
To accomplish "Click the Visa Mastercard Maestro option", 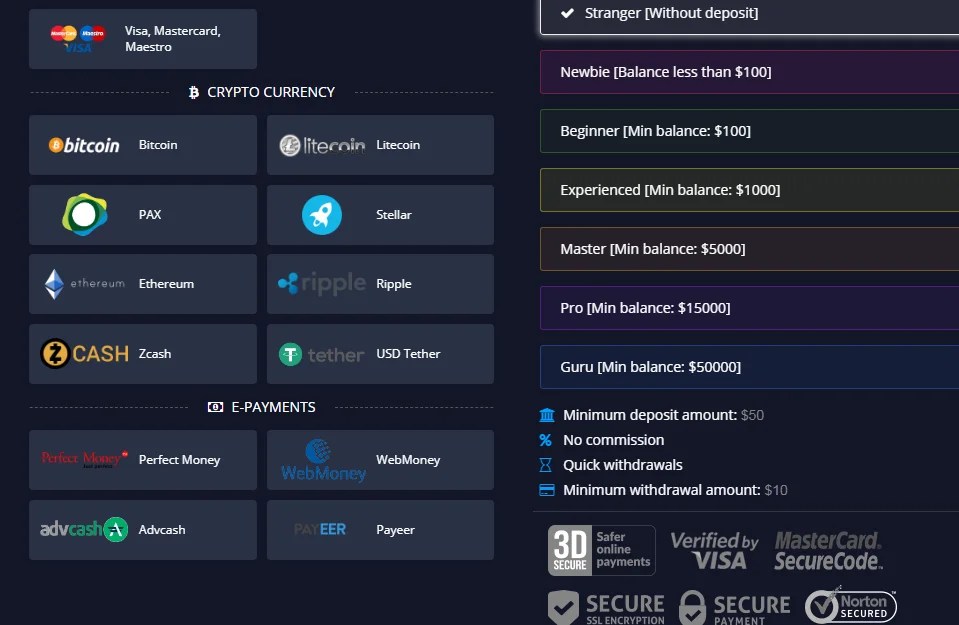I will click(142, 38).
